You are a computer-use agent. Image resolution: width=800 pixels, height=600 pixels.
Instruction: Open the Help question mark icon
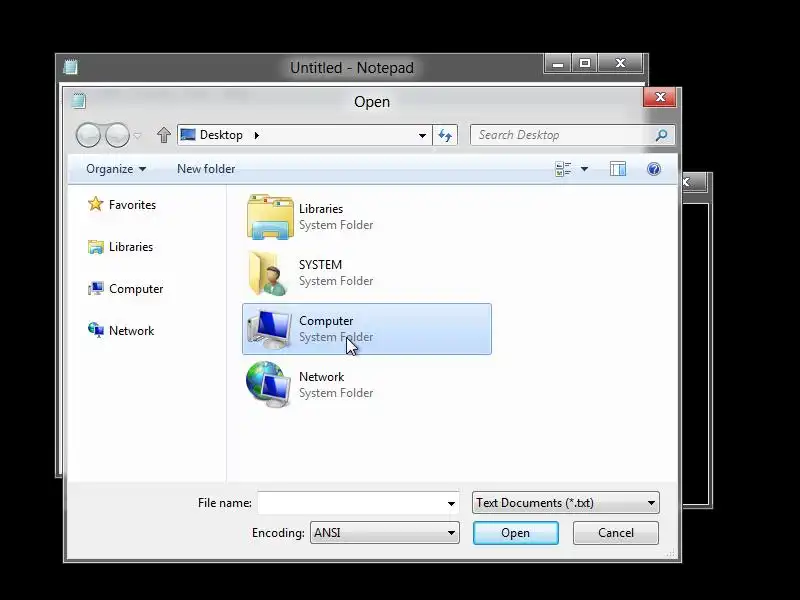point(654,169)
